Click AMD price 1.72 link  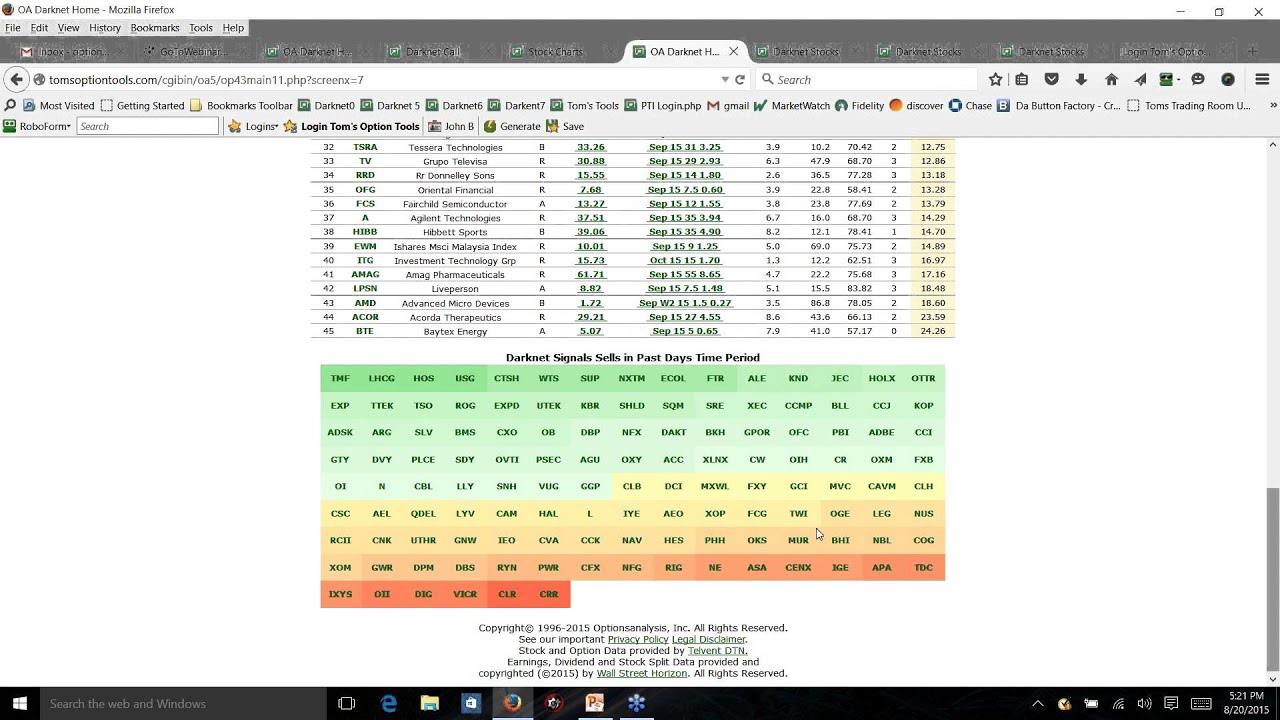point(590,303)
